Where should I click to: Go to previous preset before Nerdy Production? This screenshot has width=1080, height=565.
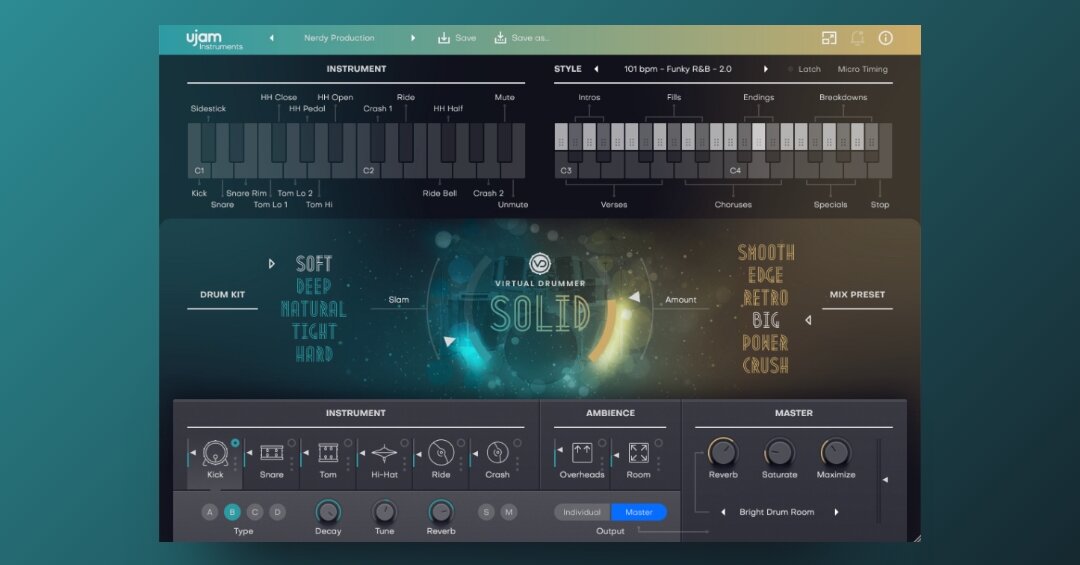tap(271, 38)
